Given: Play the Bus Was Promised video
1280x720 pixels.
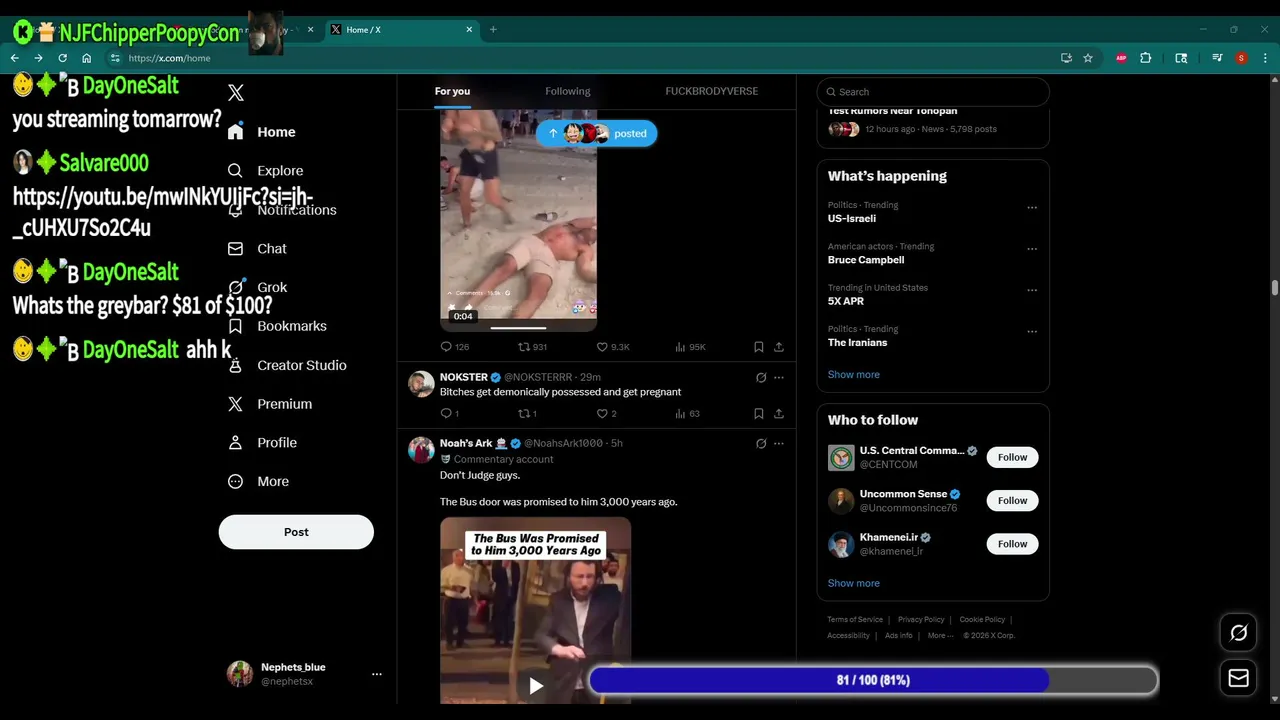Looking at the screenshot, I should coord(536,686).
